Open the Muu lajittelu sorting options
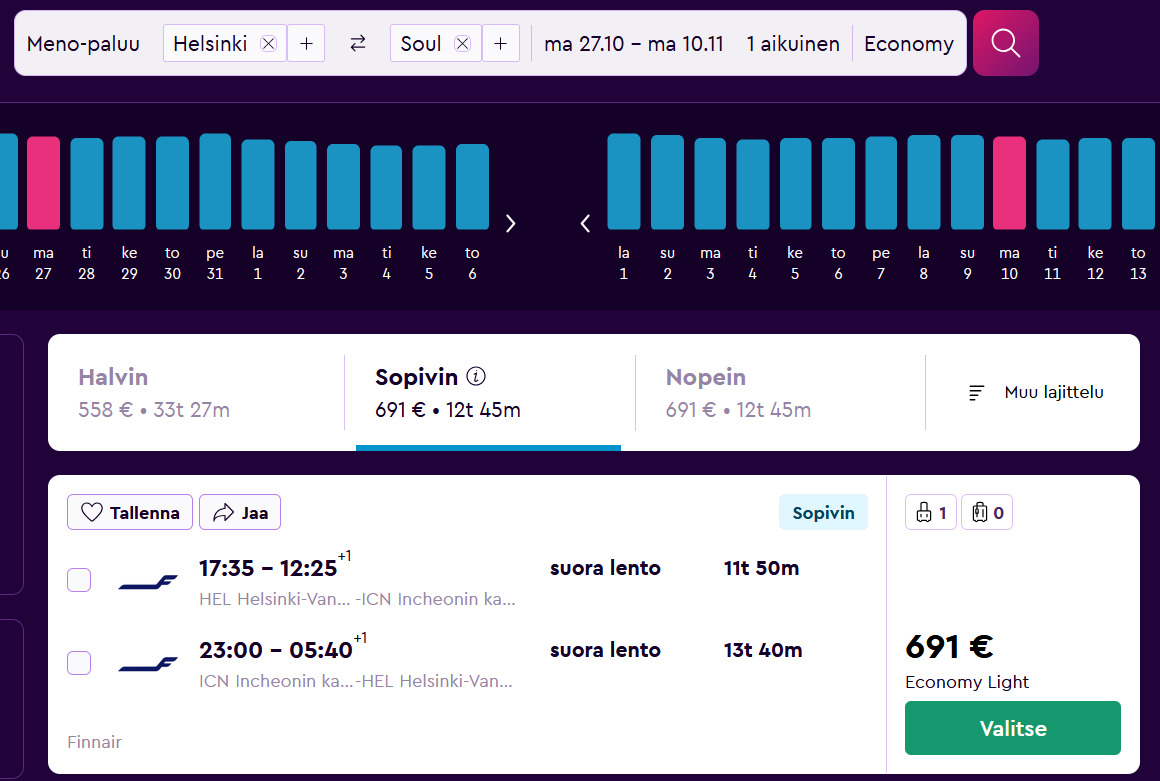 point(1037,393)
